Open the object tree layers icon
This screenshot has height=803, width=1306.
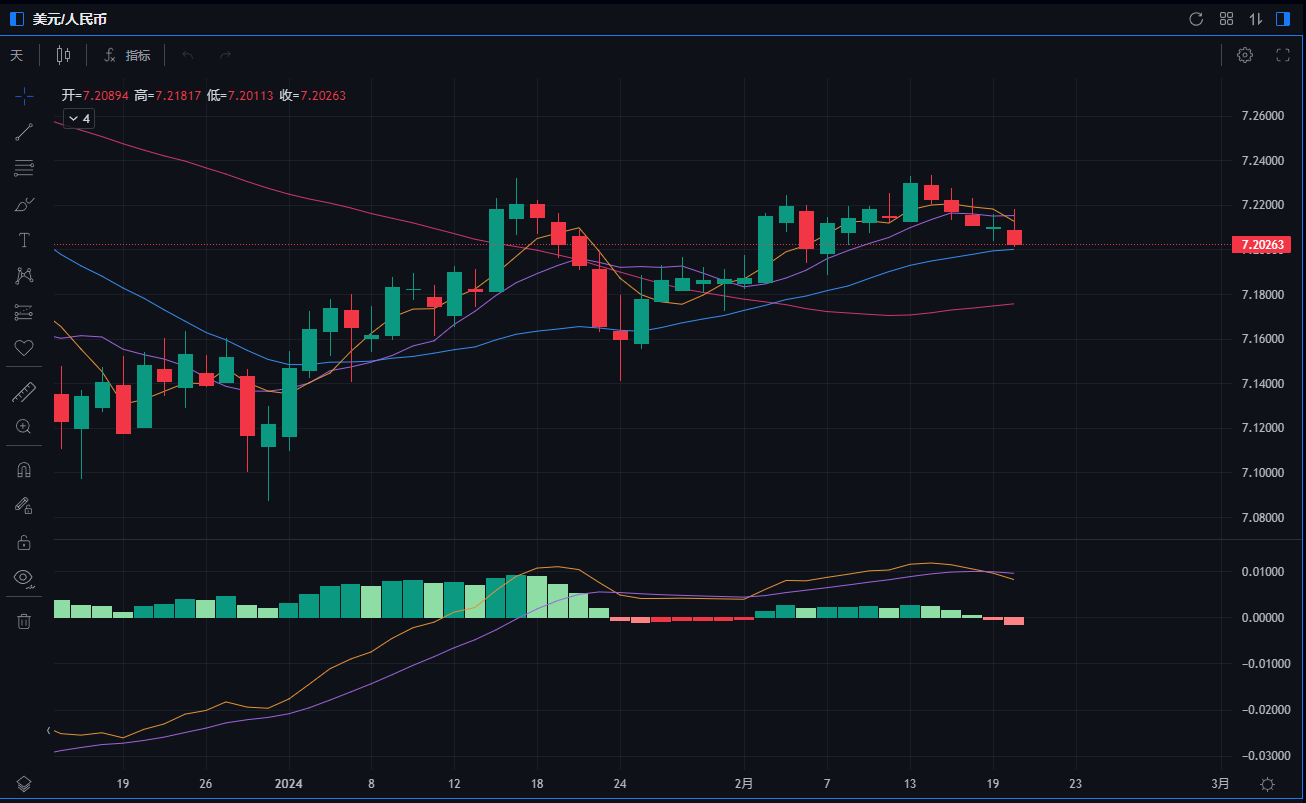tap(24, 784)
